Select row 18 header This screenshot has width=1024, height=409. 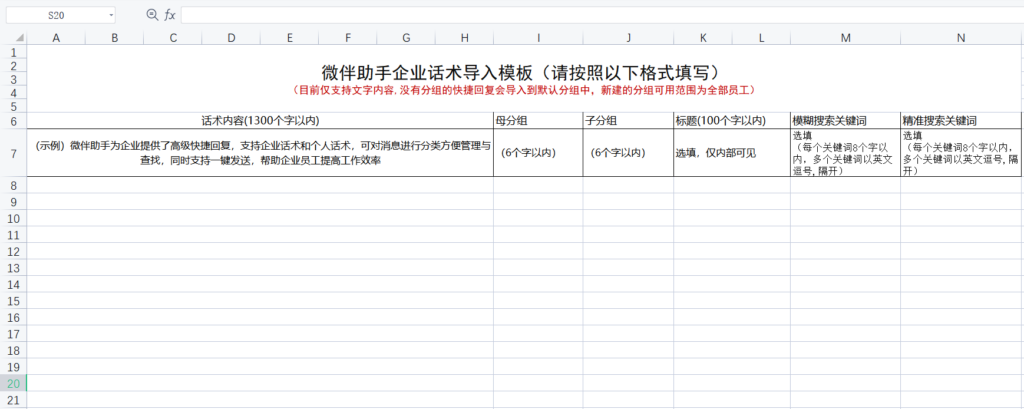tap(14, 351)
